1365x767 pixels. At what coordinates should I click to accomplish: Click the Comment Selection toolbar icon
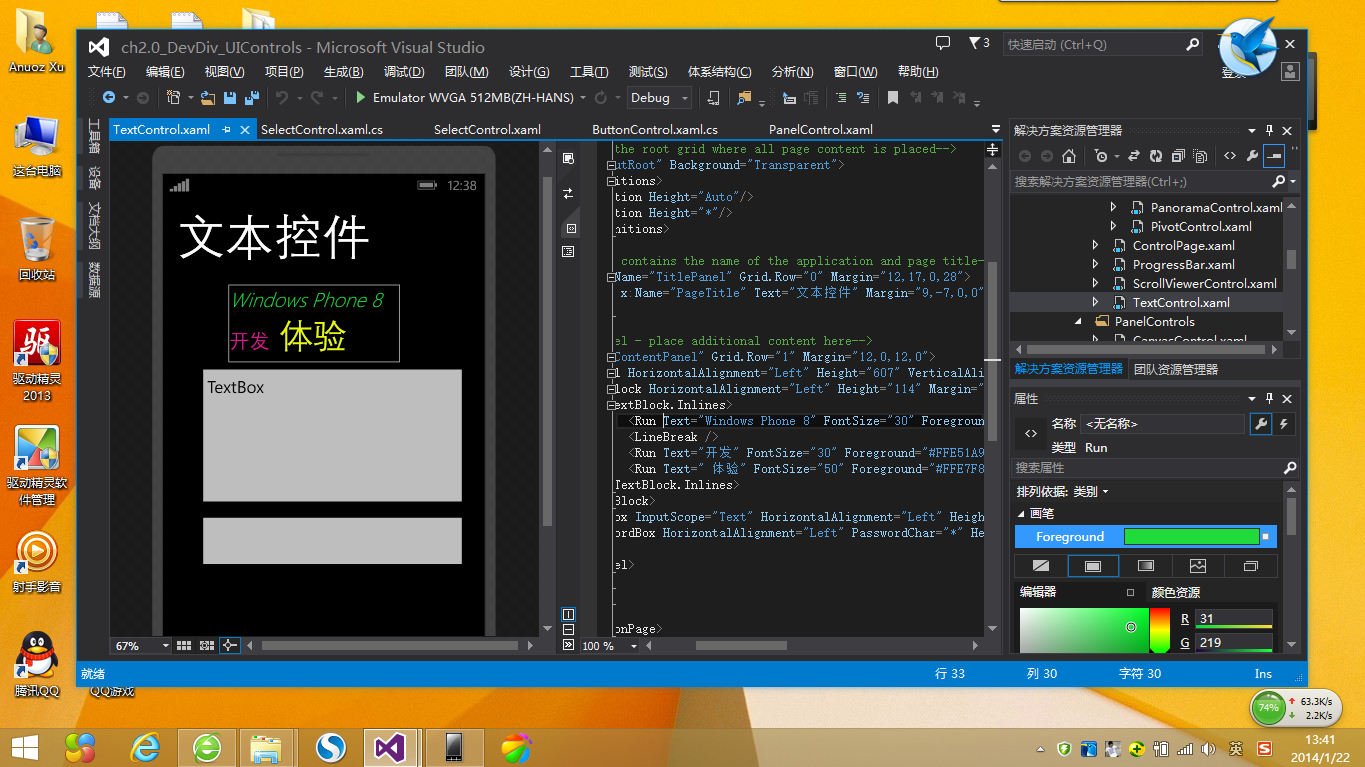coord(840,98)
